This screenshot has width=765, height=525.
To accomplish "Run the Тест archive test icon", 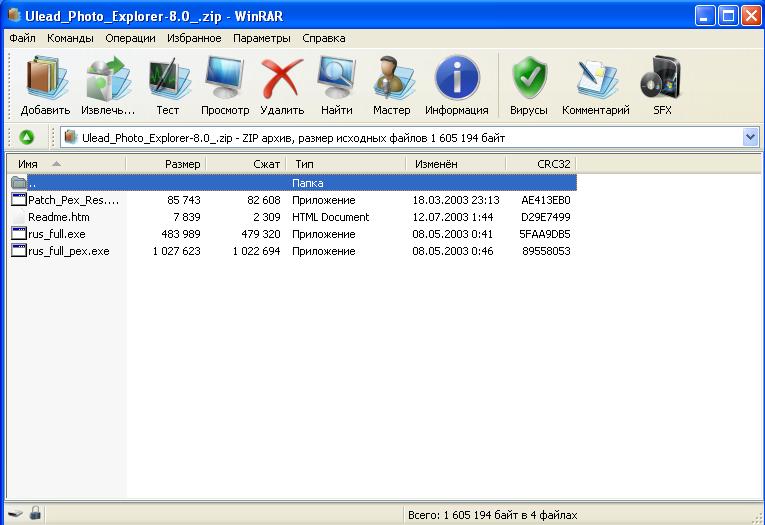I will (168, 78).
